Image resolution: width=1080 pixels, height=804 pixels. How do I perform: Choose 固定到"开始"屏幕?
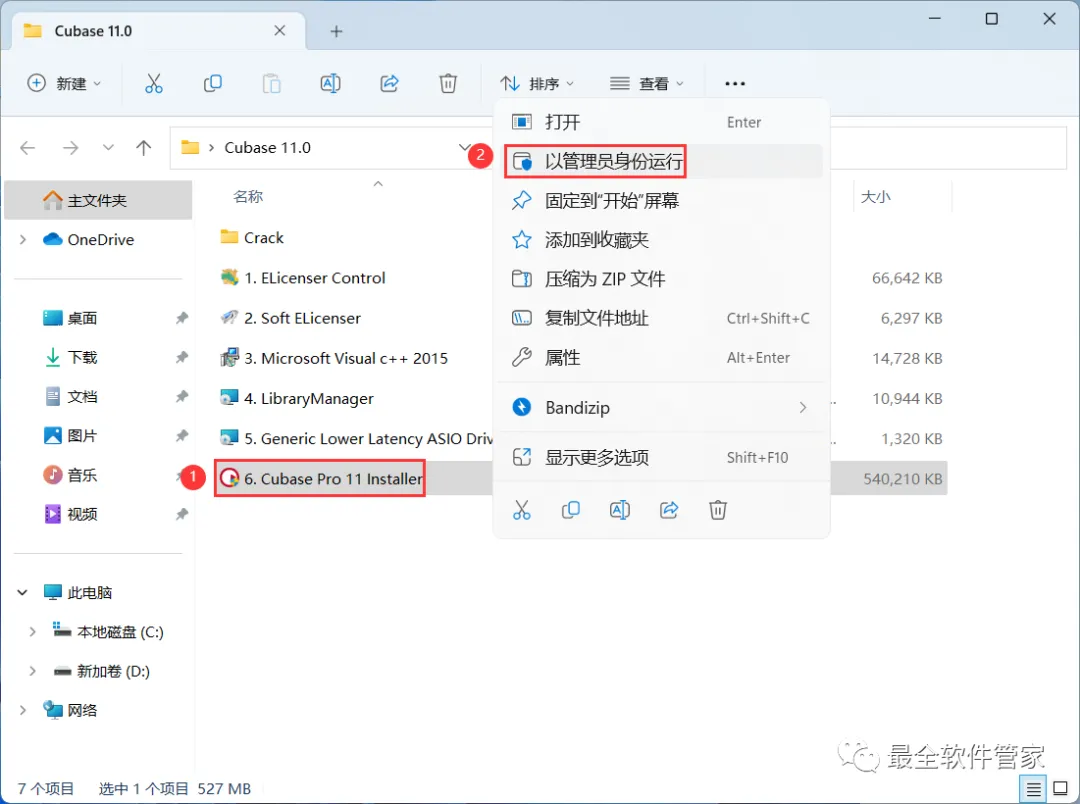pos(661,200)
